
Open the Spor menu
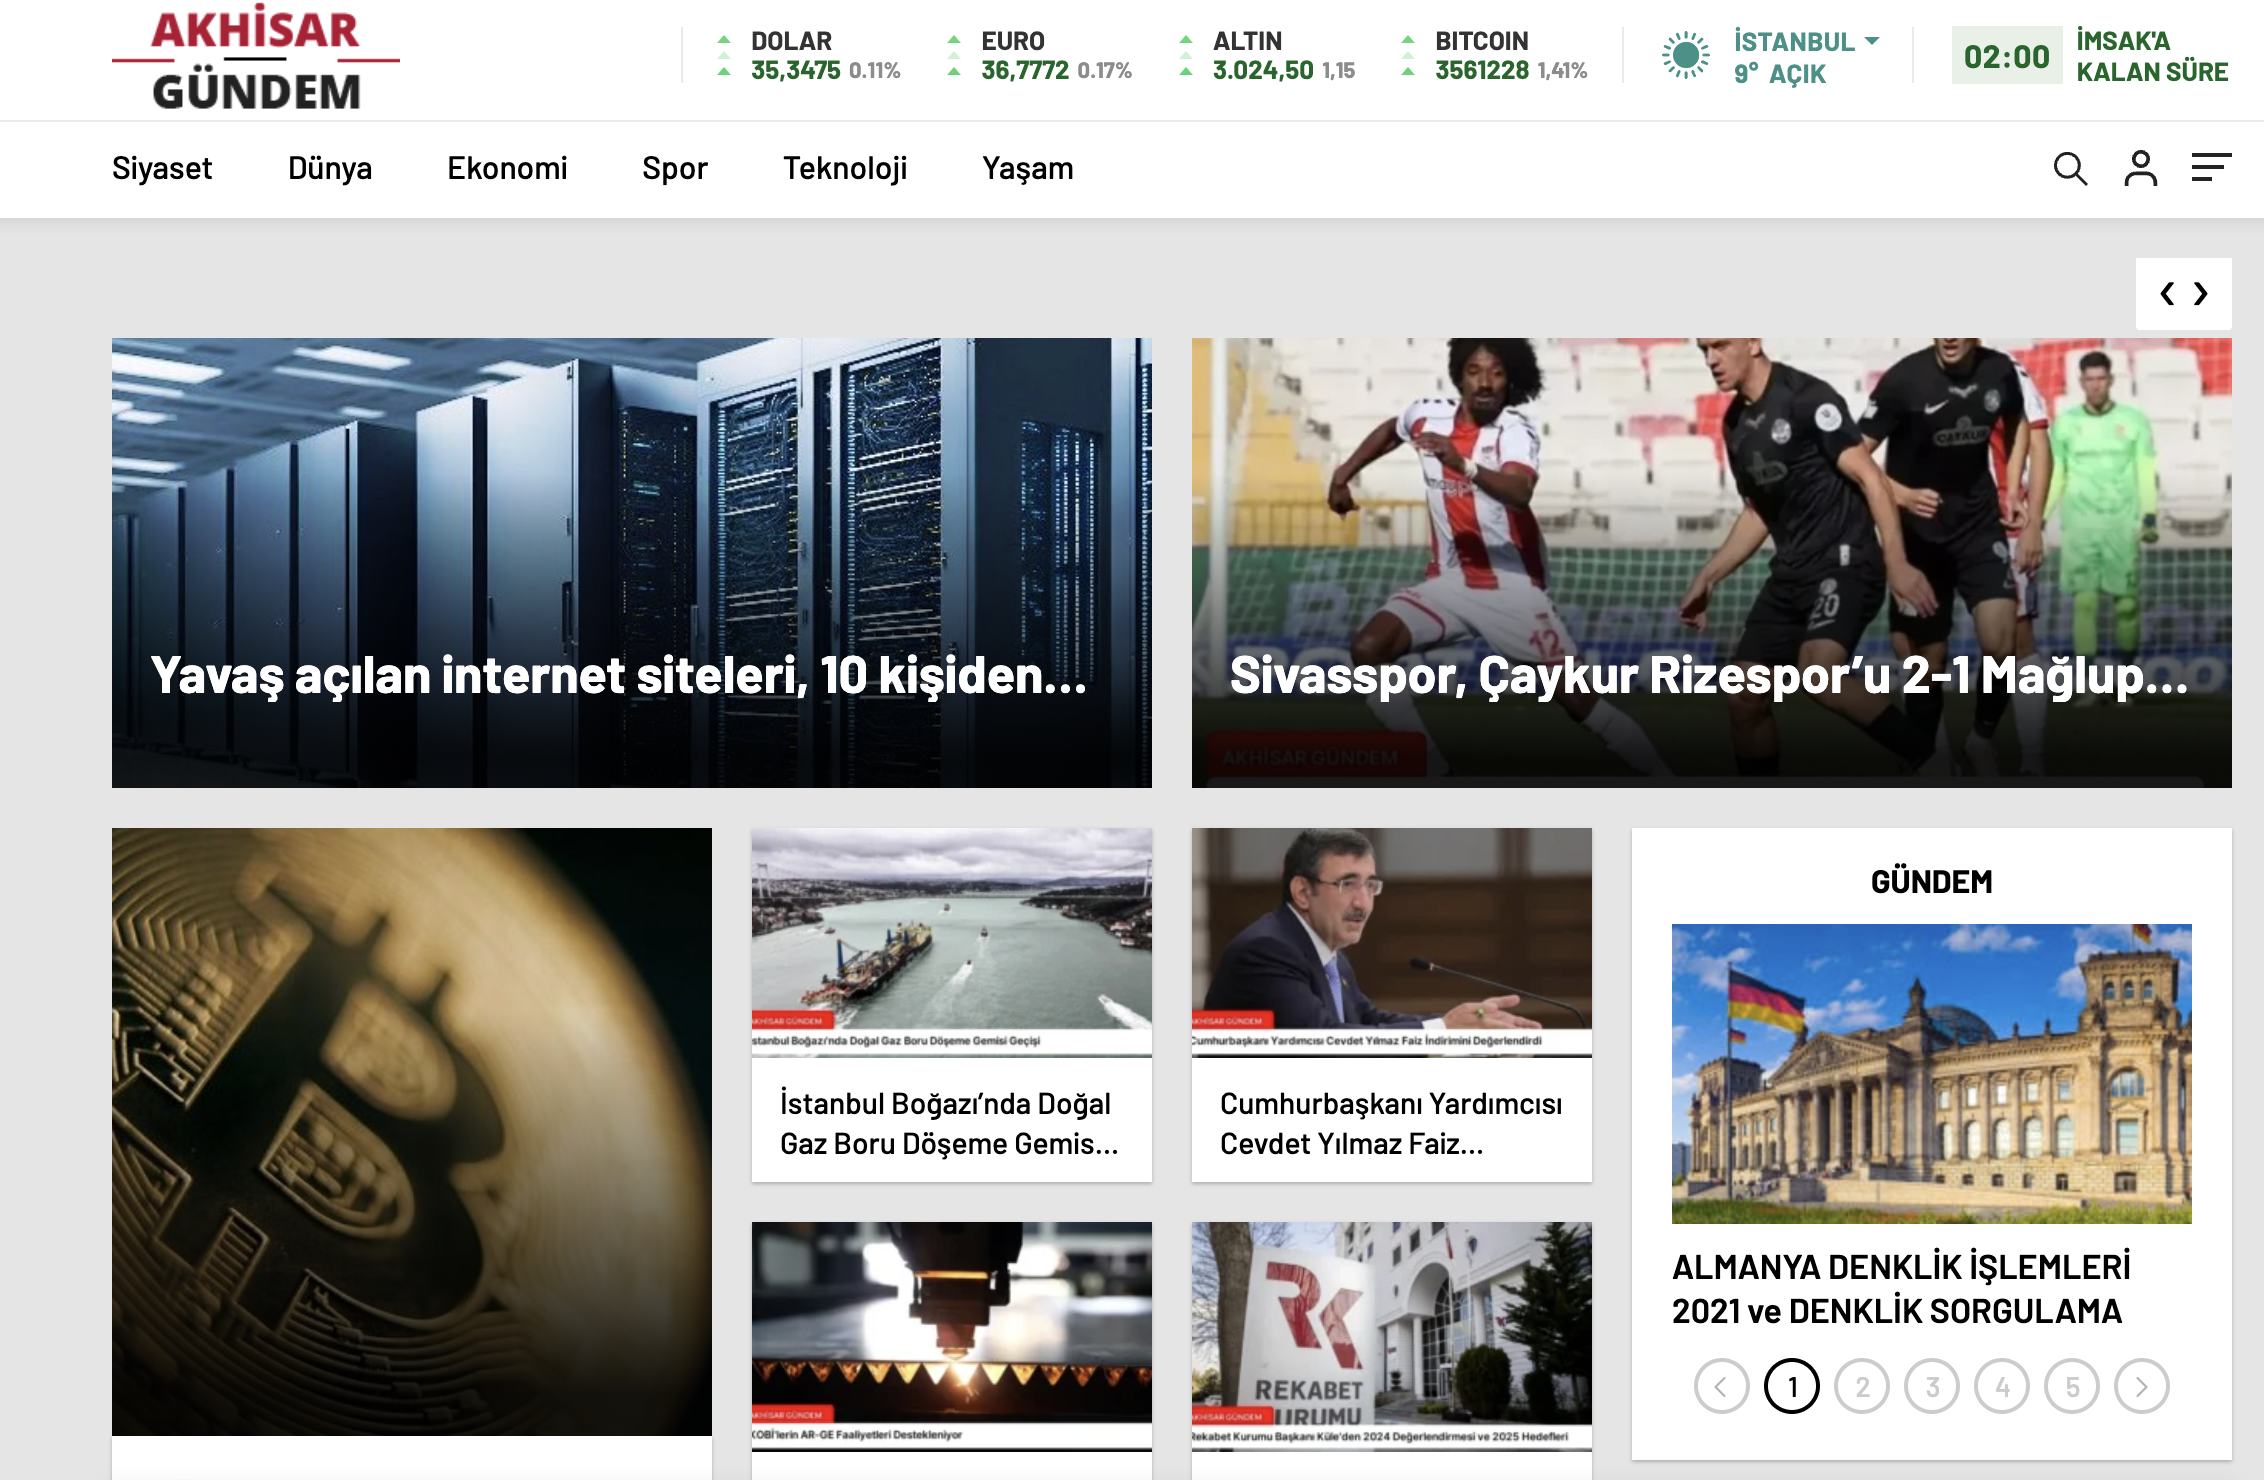675,168
